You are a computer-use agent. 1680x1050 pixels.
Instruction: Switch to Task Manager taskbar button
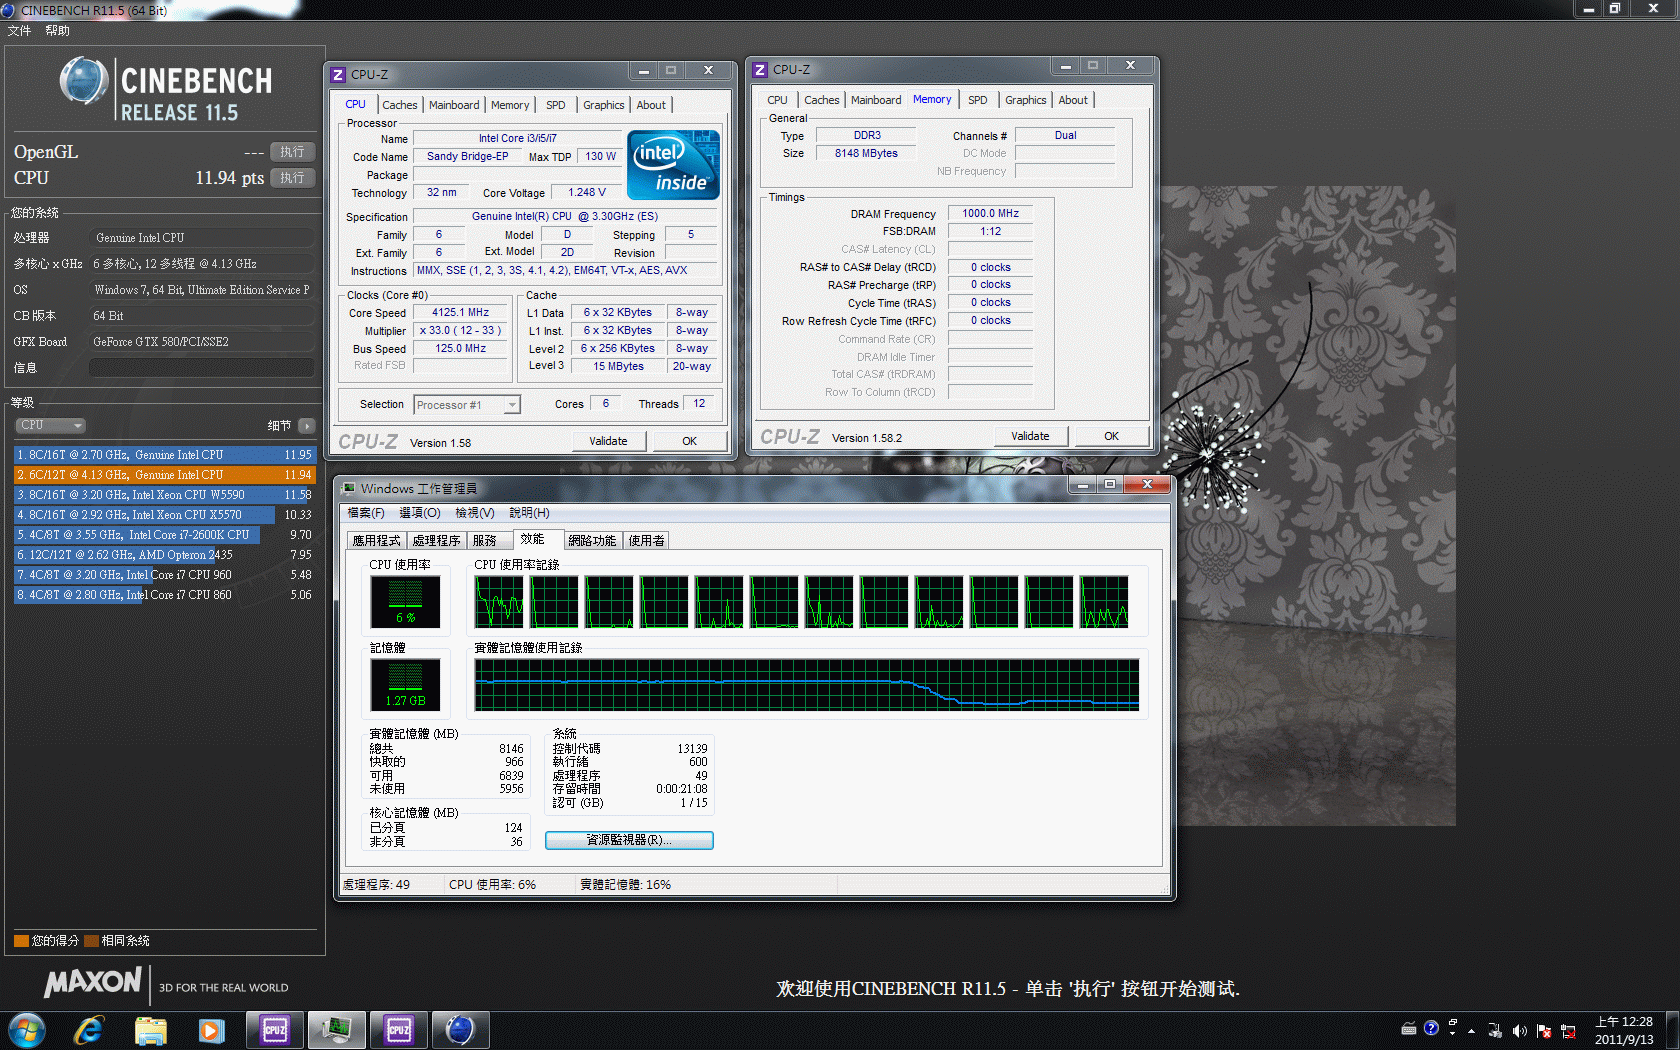[x=336, y=1029]
